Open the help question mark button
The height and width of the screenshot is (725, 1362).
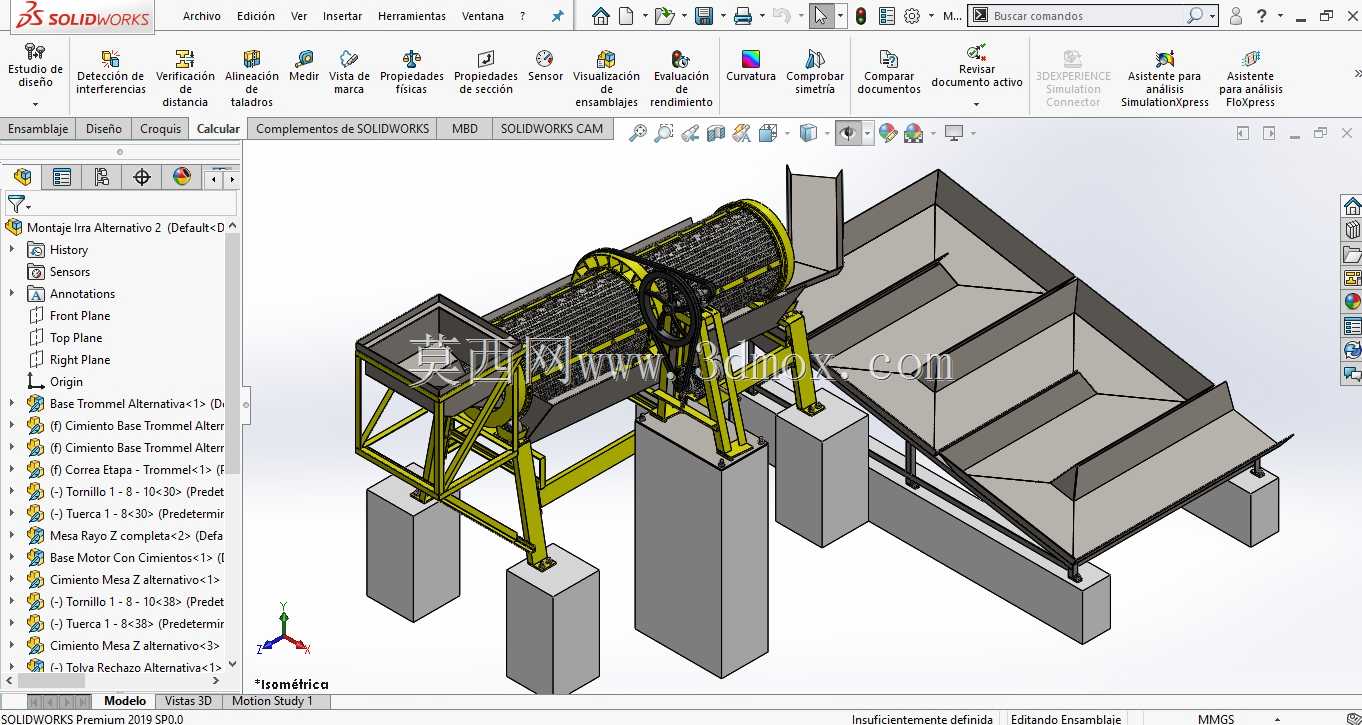[1262, 16]
